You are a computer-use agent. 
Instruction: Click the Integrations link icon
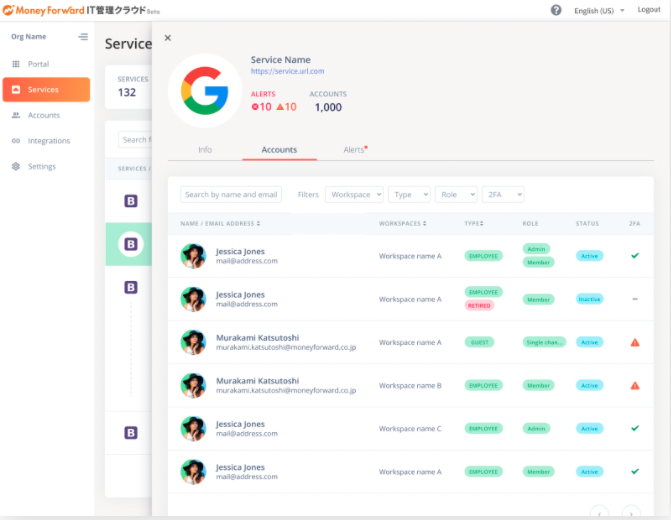(16, 141)
